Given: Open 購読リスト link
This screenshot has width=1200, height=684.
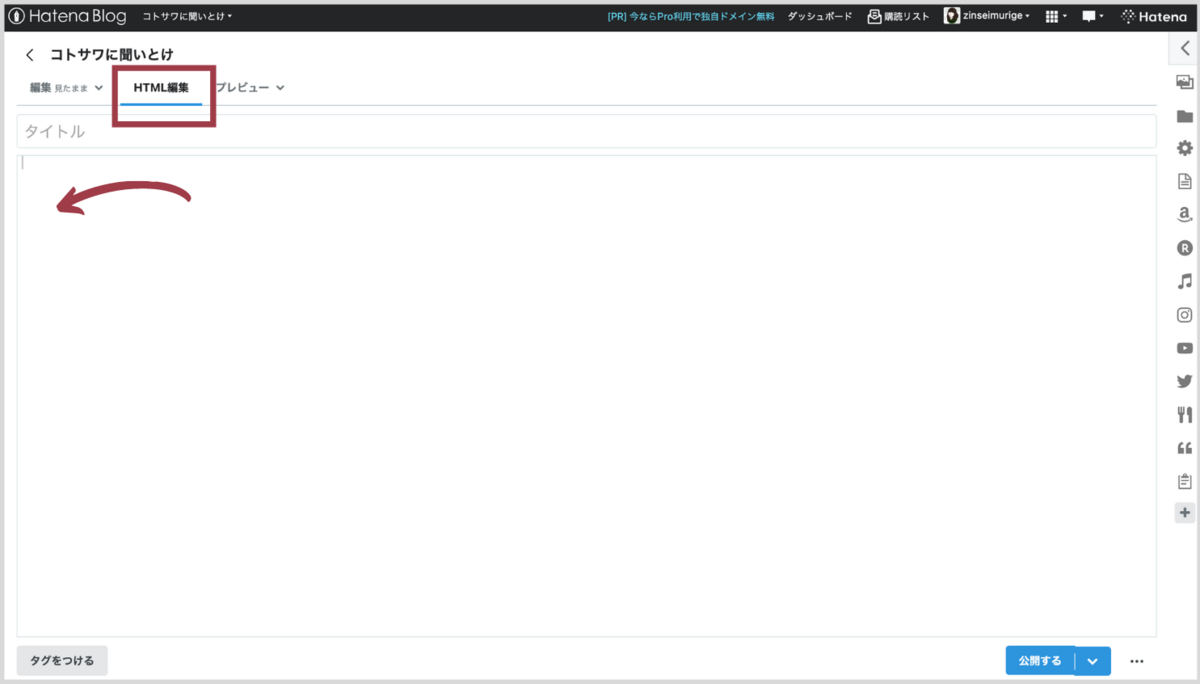Looking at the screenshot, I should click(898, 16).
